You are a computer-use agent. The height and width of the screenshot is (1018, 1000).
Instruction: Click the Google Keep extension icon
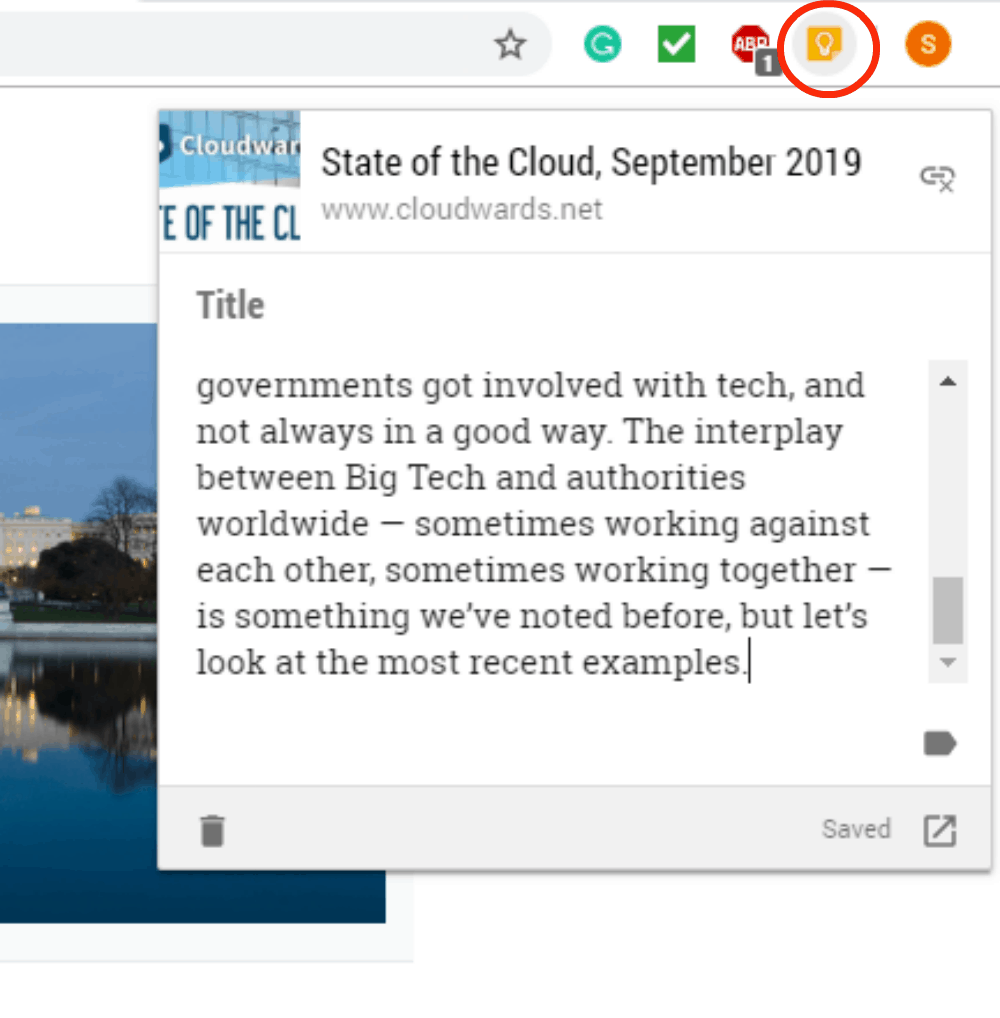click(824, 45)
